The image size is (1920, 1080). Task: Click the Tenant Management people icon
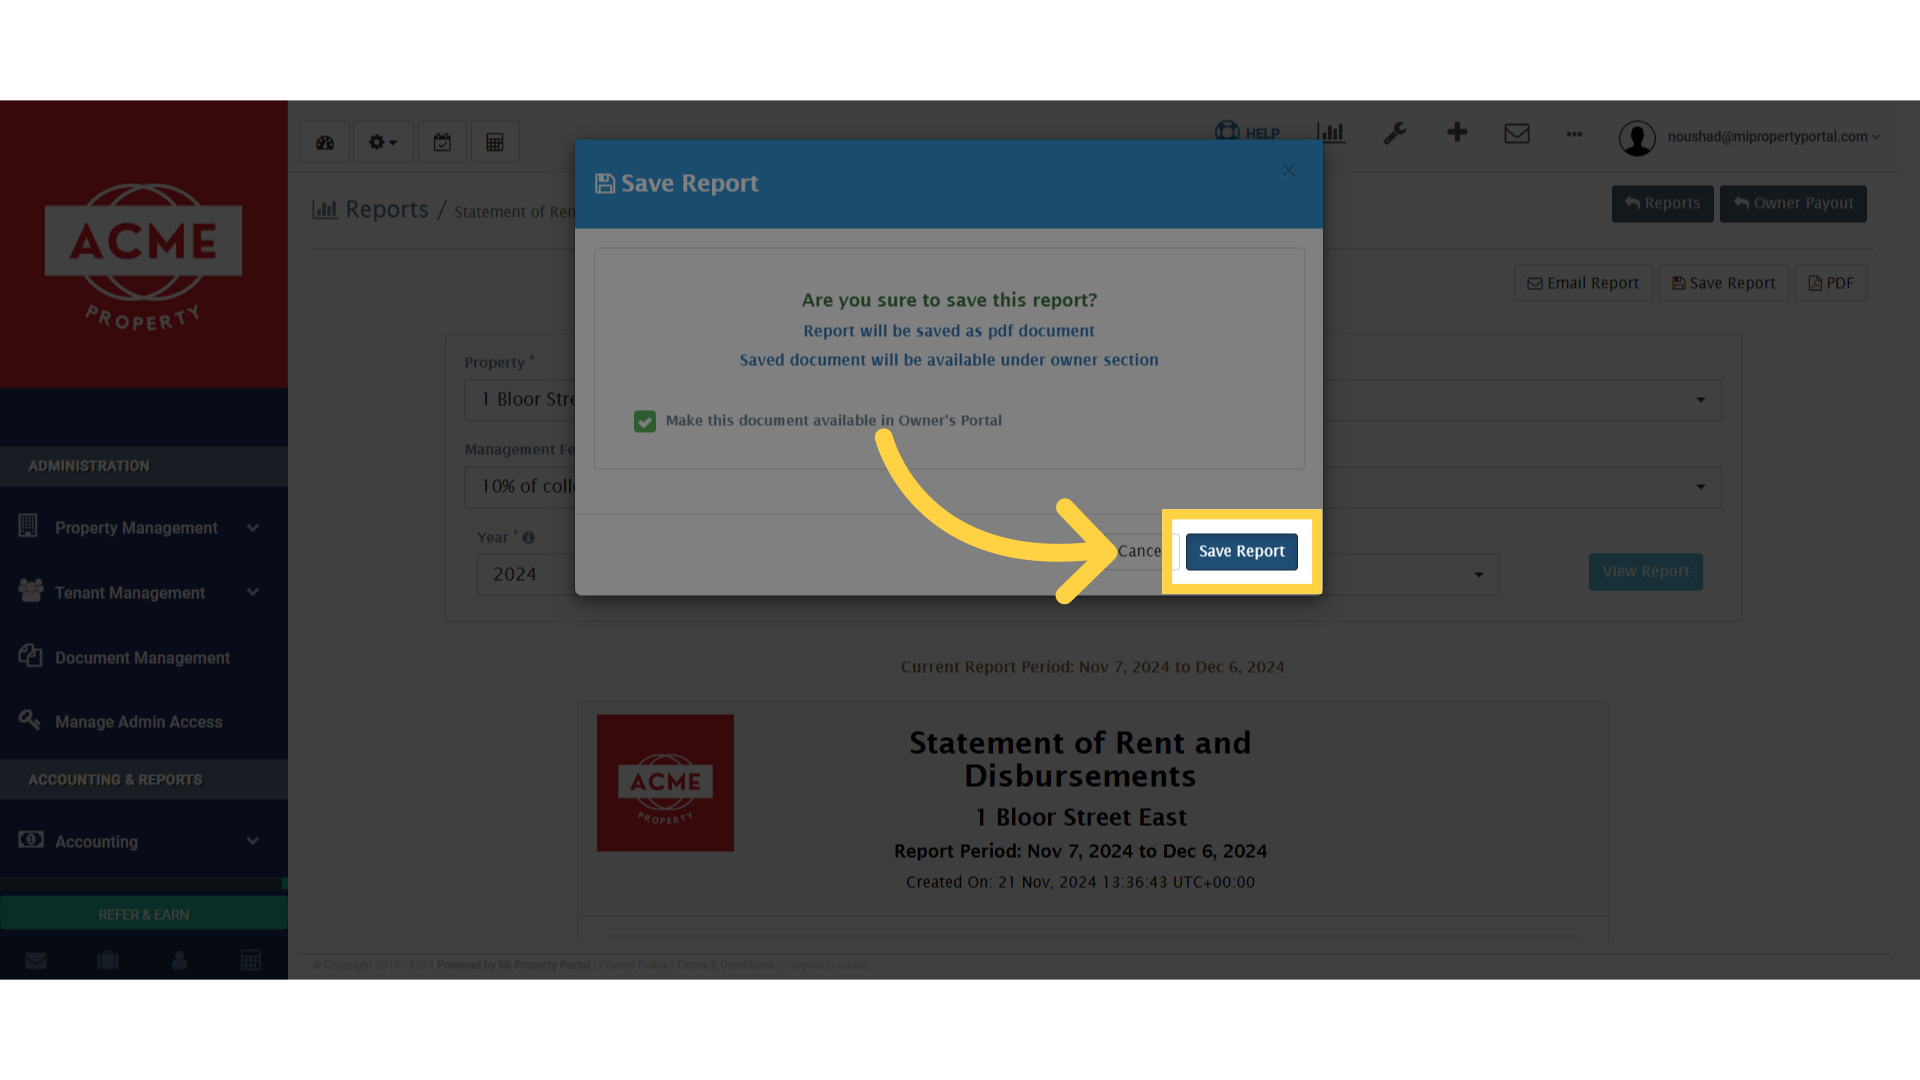coord(31,591)
